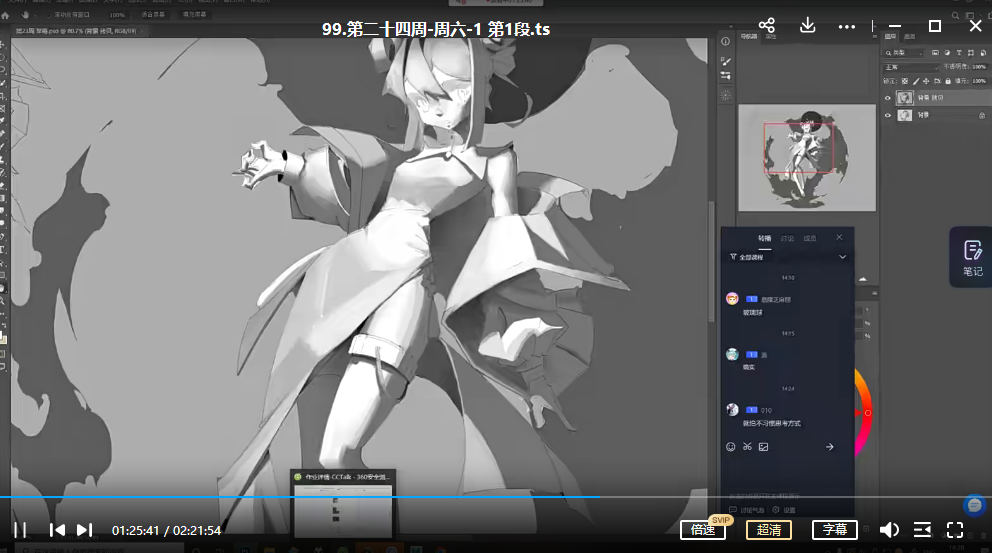Enter fullscreen mode
Screen dimensions: 992x553
coord(955,530)
